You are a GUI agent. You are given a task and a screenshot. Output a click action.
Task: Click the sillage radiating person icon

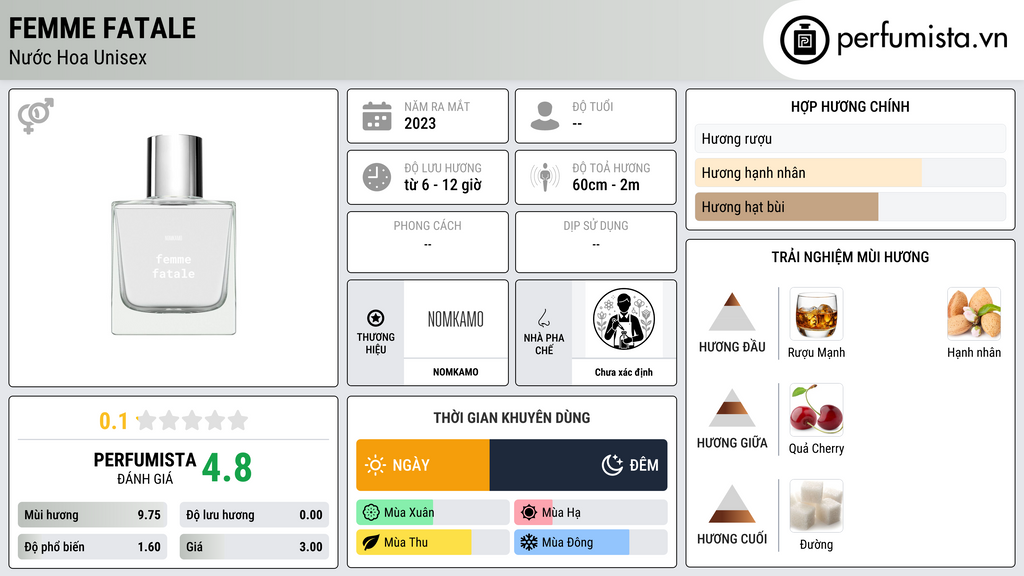[545, 177]
